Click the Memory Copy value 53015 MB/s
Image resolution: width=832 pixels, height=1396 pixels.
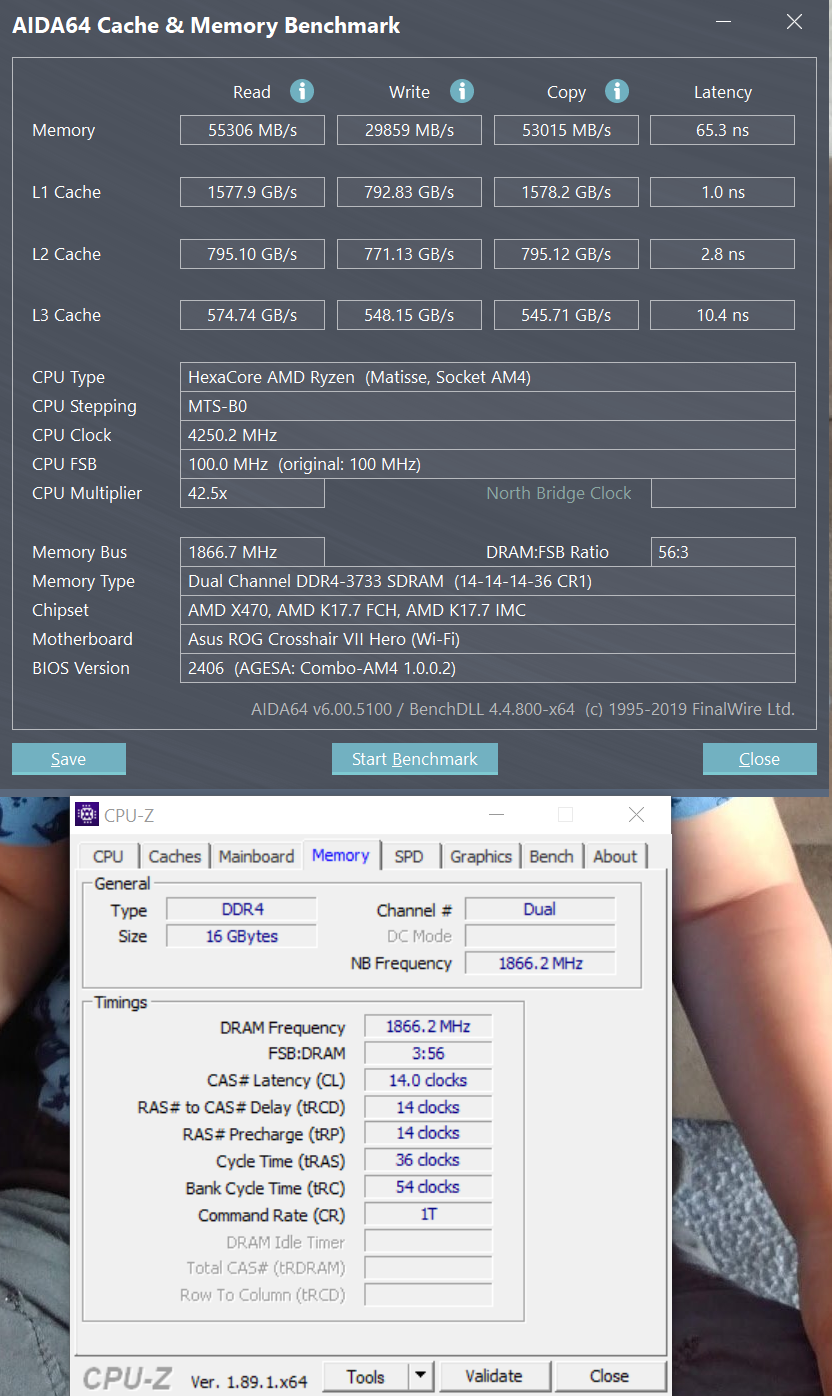click(x=566, y=130)
